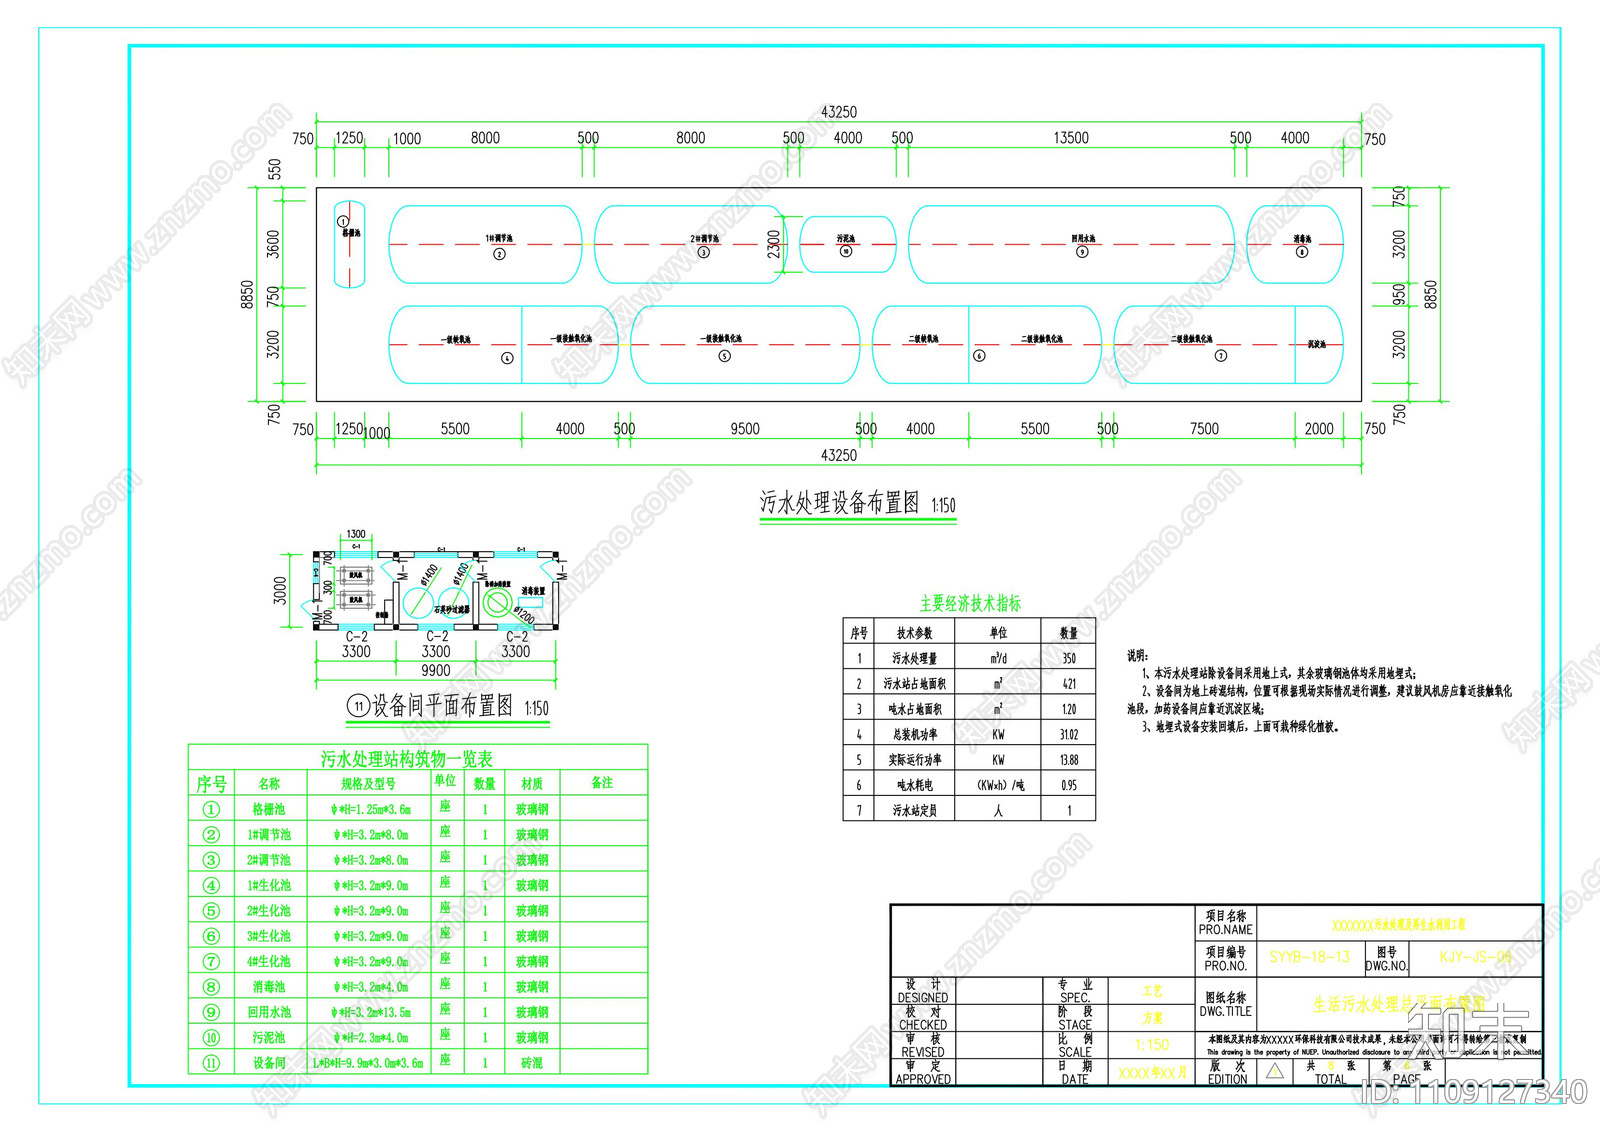Select the 3600 dimension on the left side
The width and height of the screenshot is (1600, 1131).
[x=274, y=244]
